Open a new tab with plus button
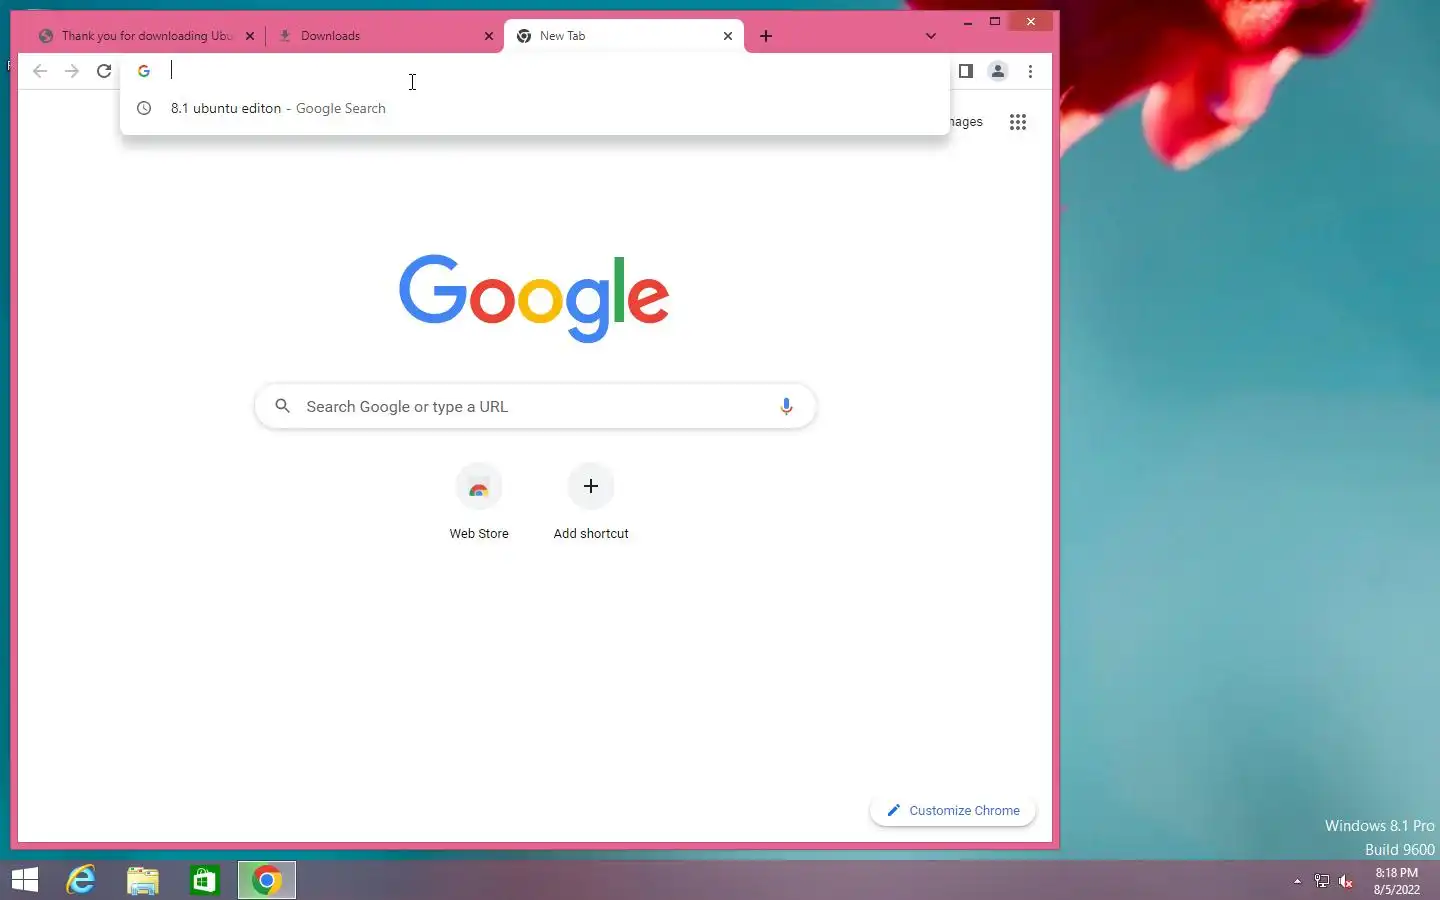The image size is (1440, 900). click(766, 36)
